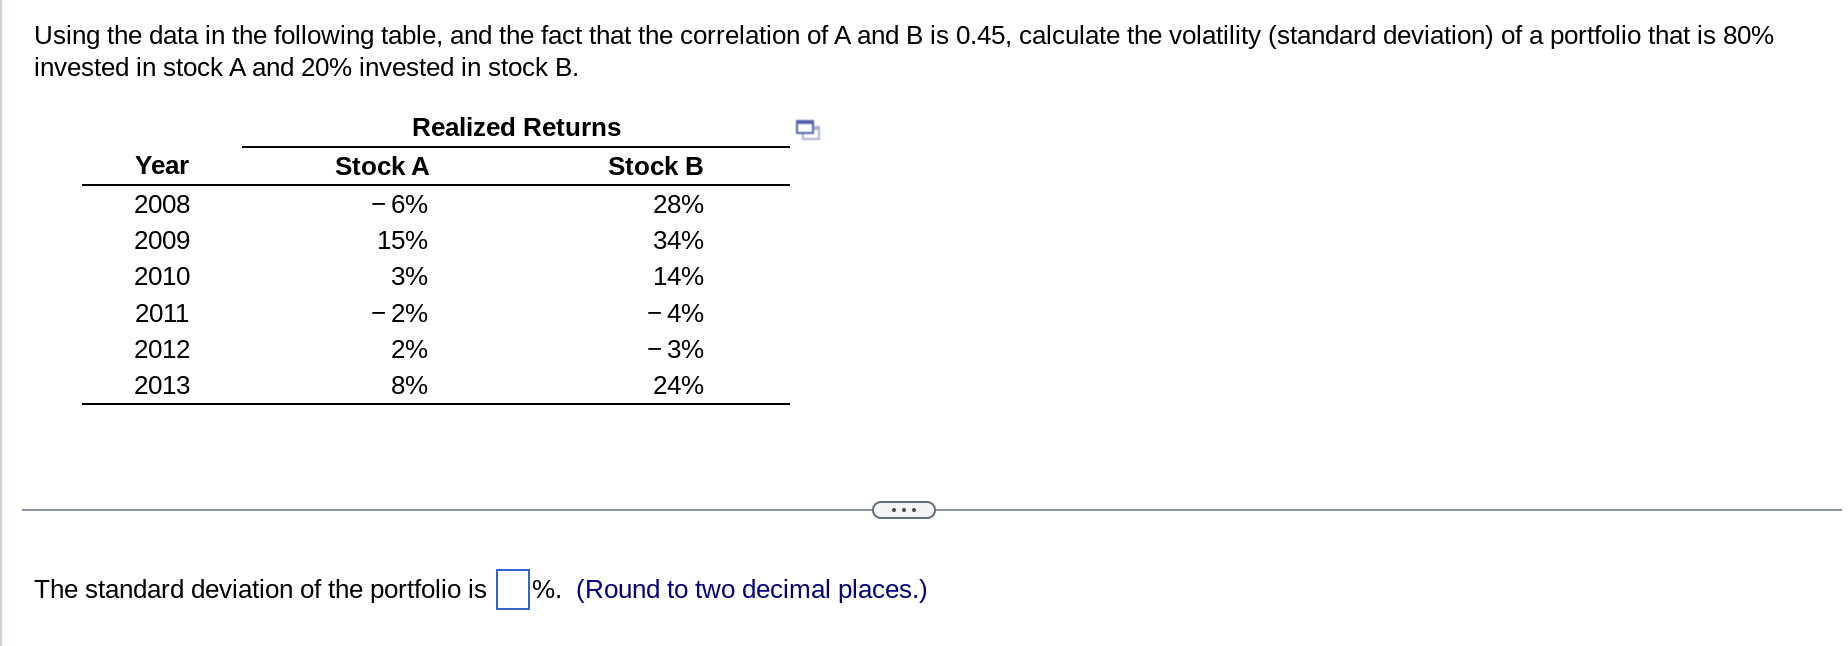Image resolution: width=1848 pixels, height=646 pixels.
Task: Click the Realized Returns table header
Action: click(x=516, y=127)
